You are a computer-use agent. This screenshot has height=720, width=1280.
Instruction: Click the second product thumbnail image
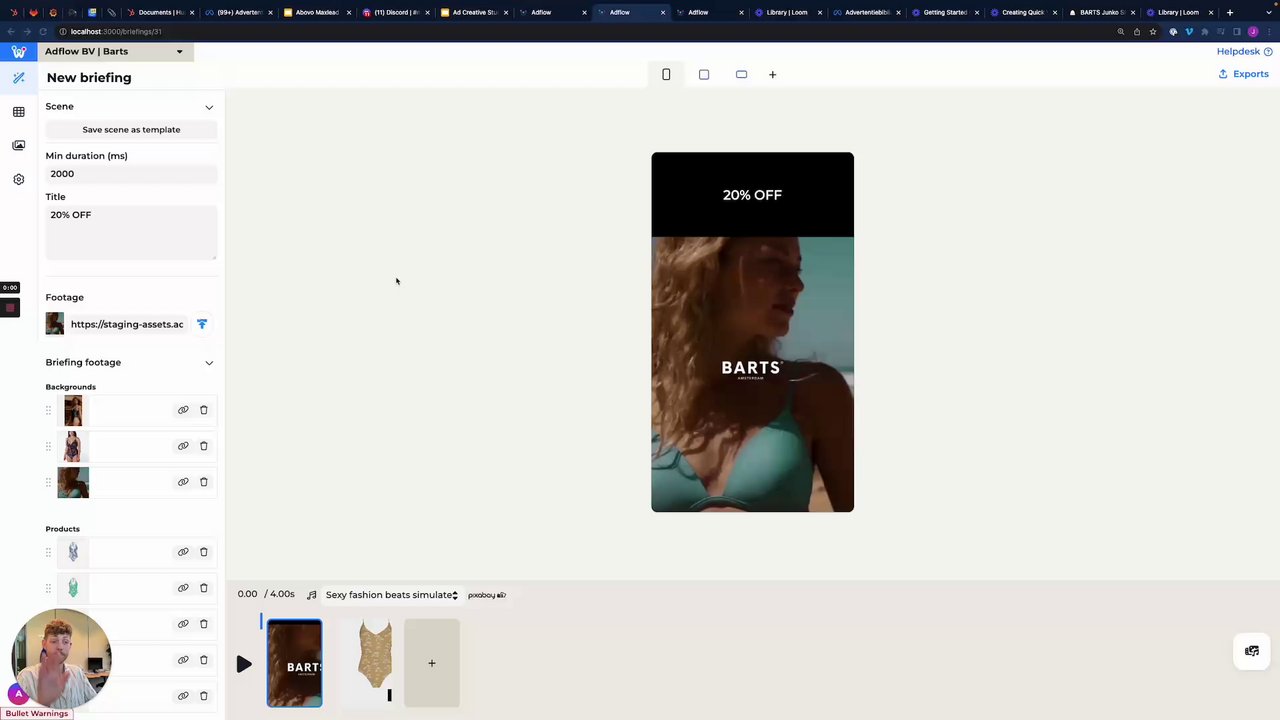tap(73, 588)
